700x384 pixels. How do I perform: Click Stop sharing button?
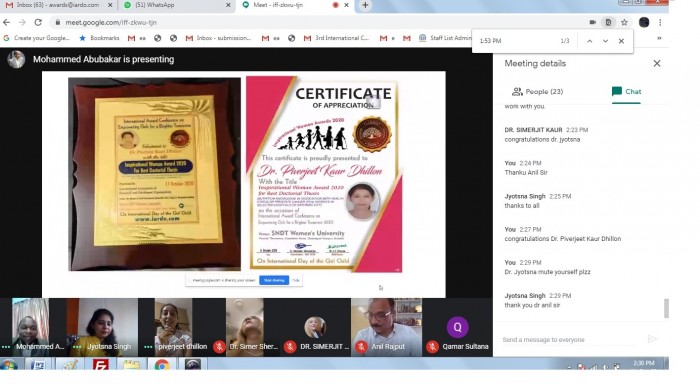tap(274, 280)
